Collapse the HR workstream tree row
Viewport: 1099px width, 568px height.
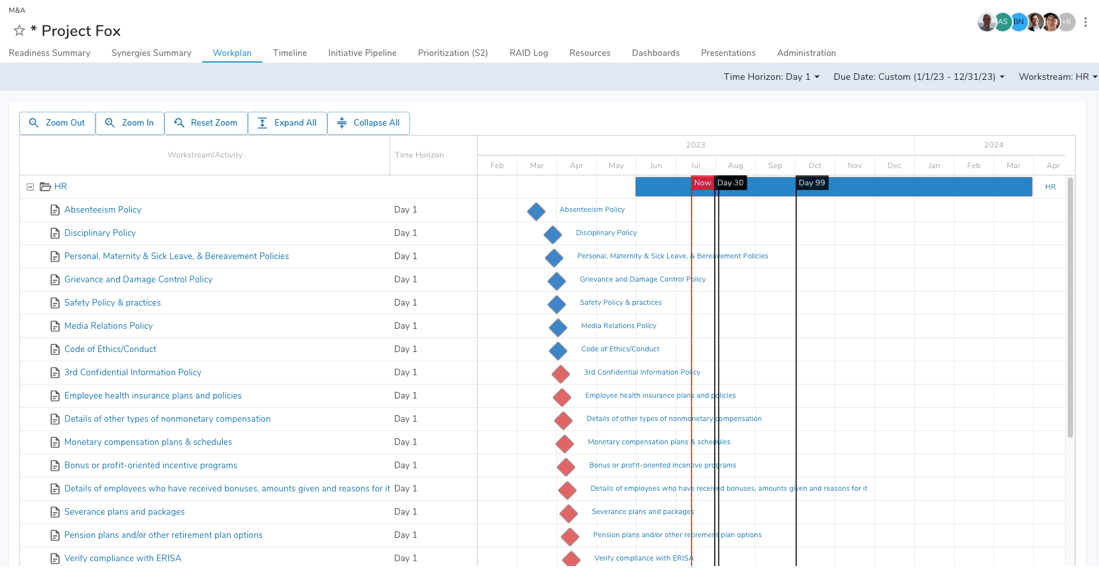click(30, 187)
